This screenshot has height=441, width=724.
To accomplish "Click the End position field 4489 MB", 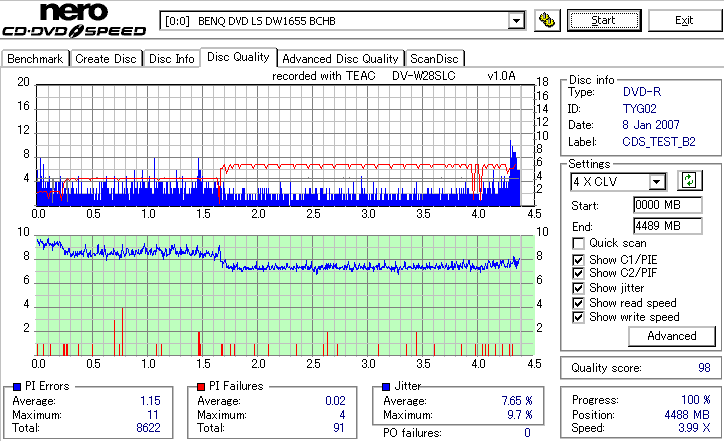I will click(668, 226).
